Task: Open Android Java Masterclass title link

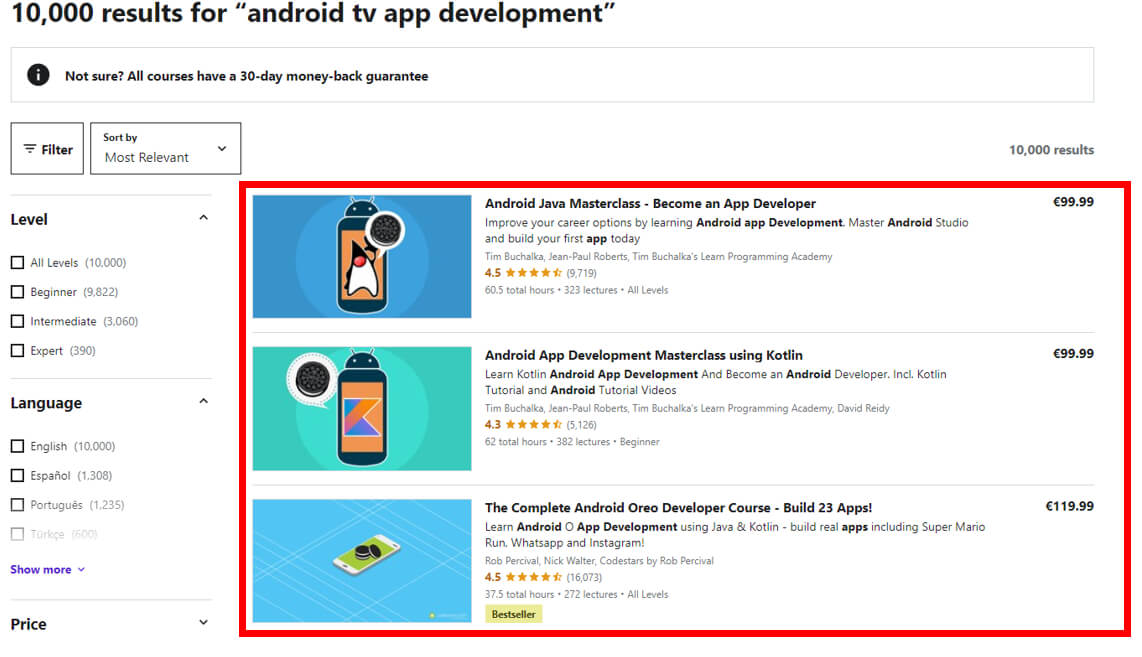Action: click(650, 203)
